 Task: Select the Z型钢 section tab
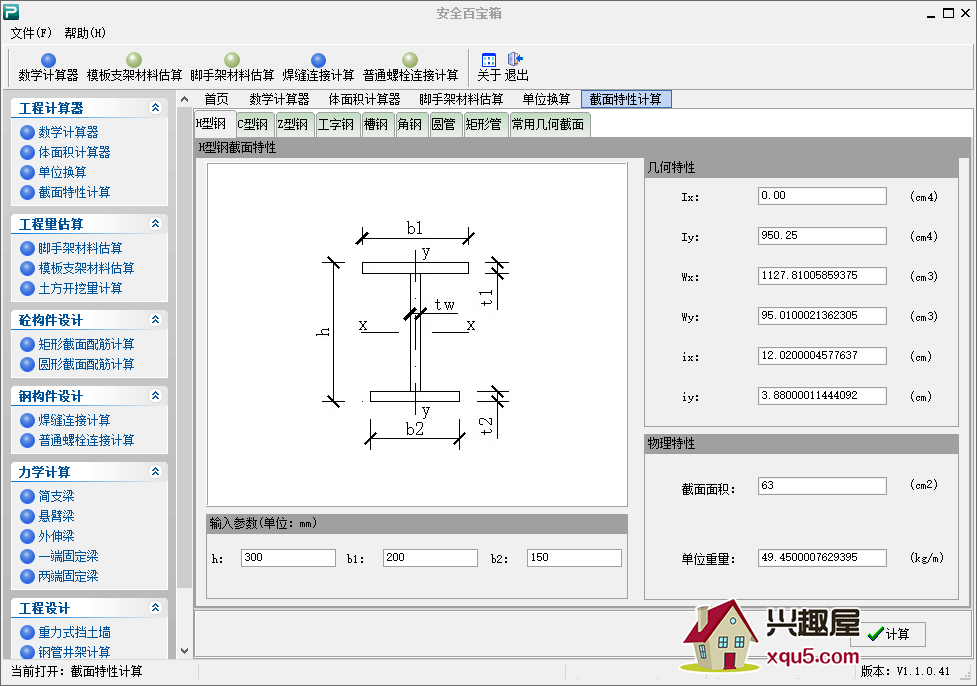[x=293, y=125]
